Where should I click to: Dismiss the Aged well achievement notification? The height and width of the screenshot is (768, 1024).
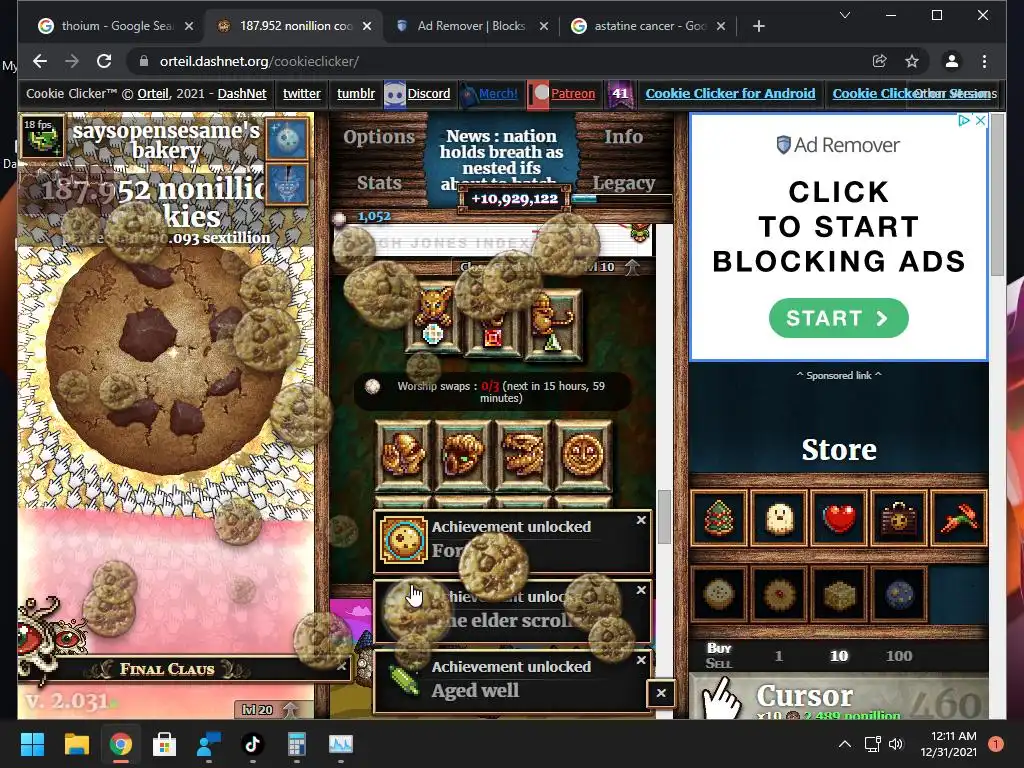point(641,660)
